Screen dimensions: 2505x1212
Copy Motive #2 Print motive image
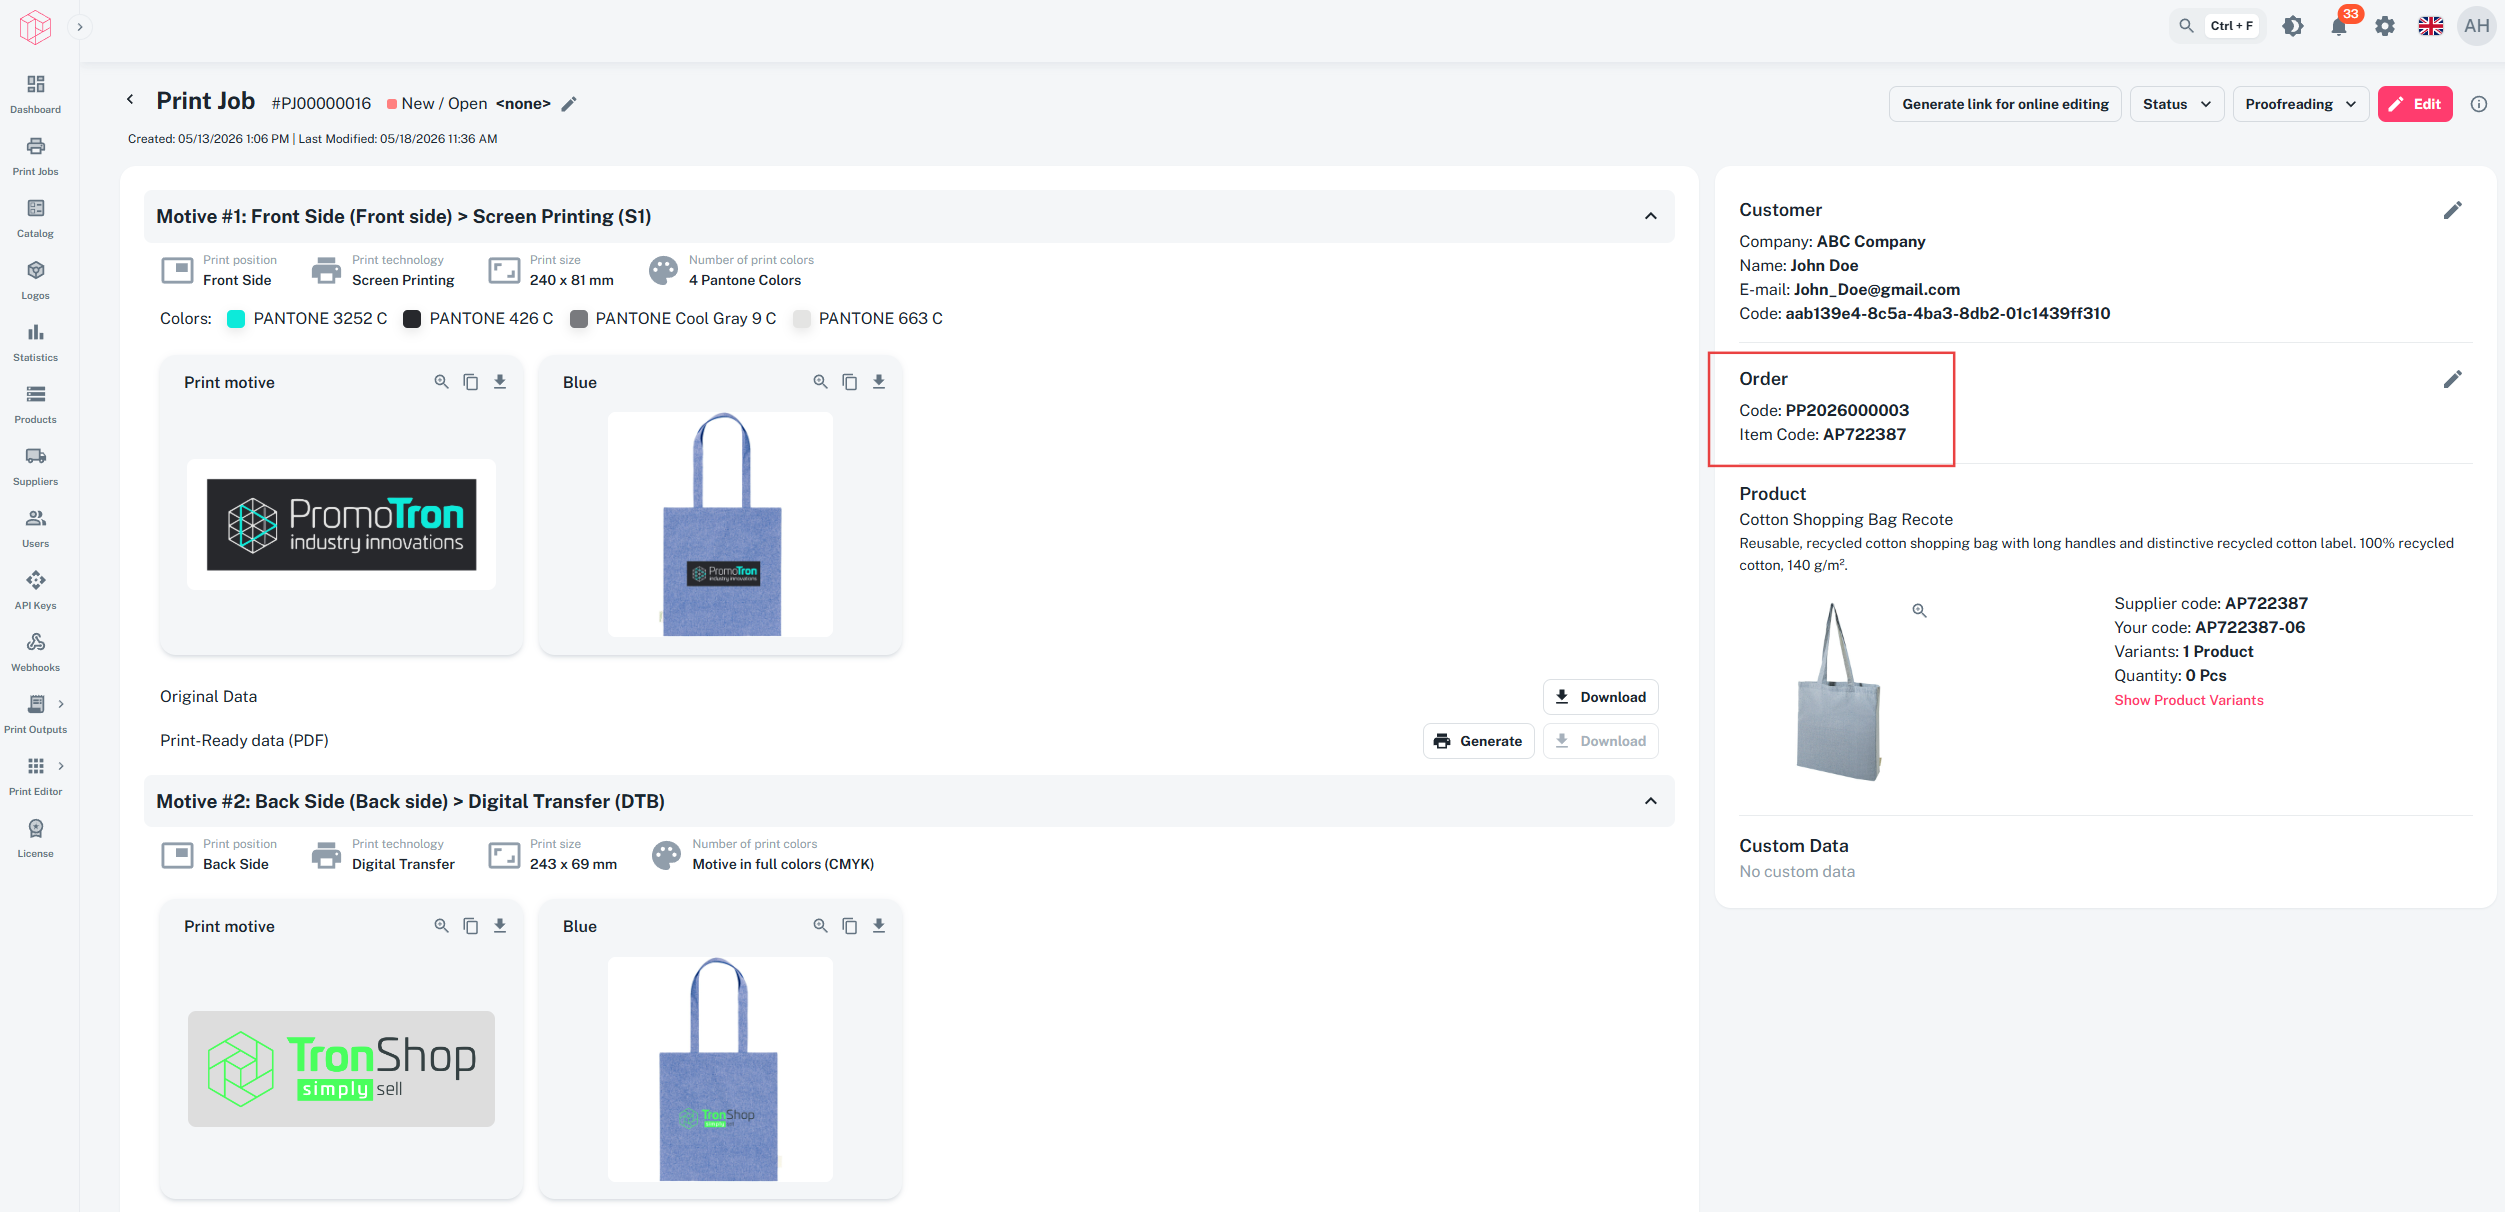tap(470, 926)
